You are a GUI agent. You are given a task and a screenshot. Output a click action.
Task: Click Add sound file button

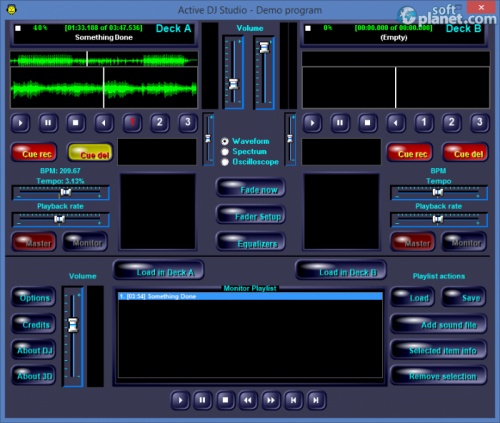[439, 323]
